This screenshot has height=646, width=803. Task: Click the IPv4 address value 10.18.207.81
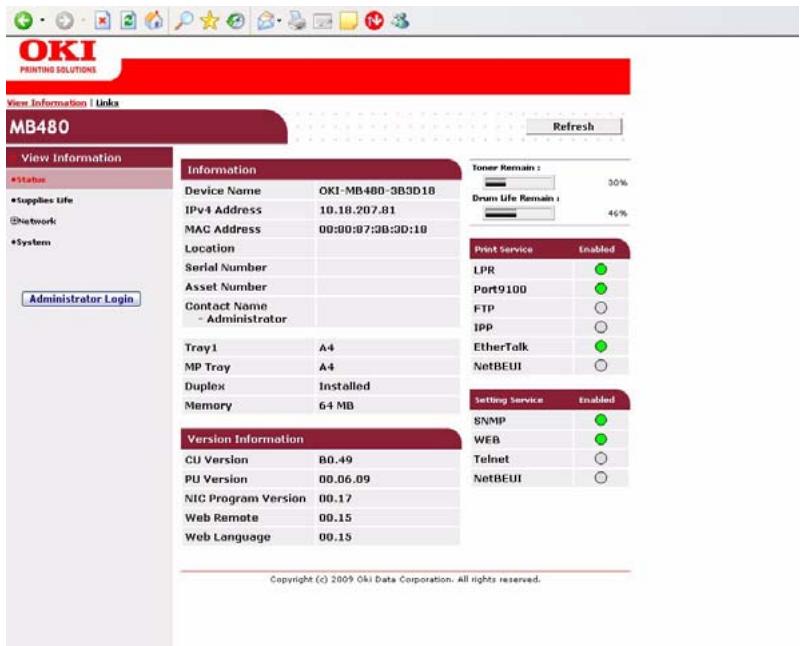click(x=357, y=210)
